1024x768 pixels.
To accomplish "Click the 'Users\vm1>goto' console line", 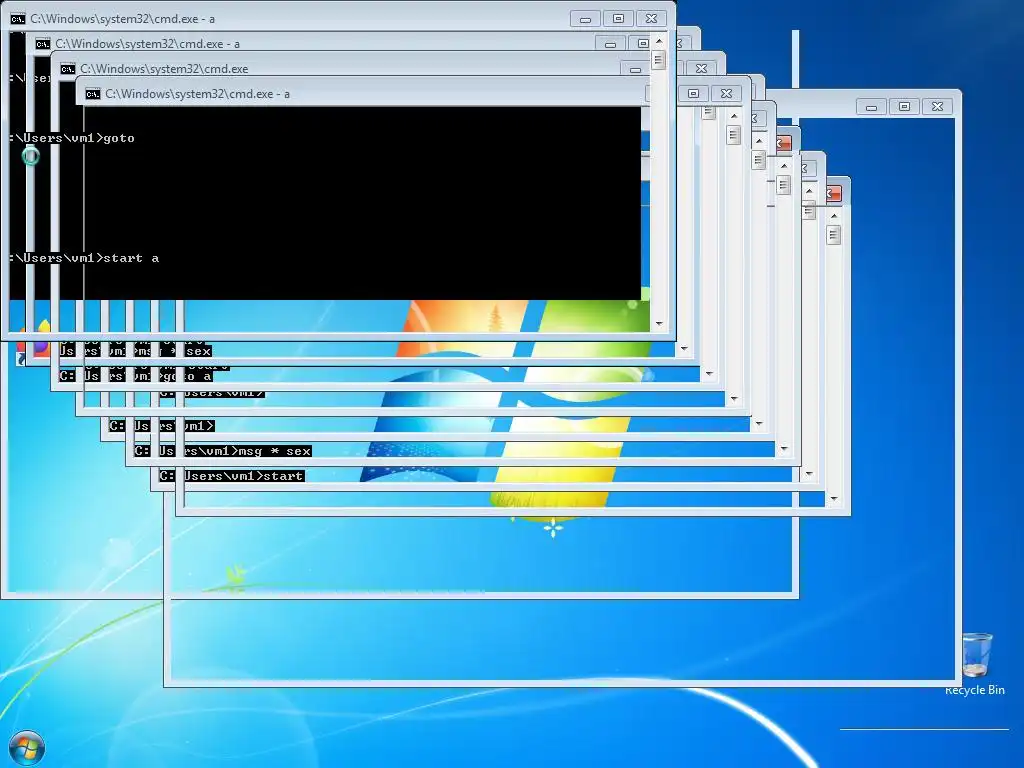I will click(72, 138).
